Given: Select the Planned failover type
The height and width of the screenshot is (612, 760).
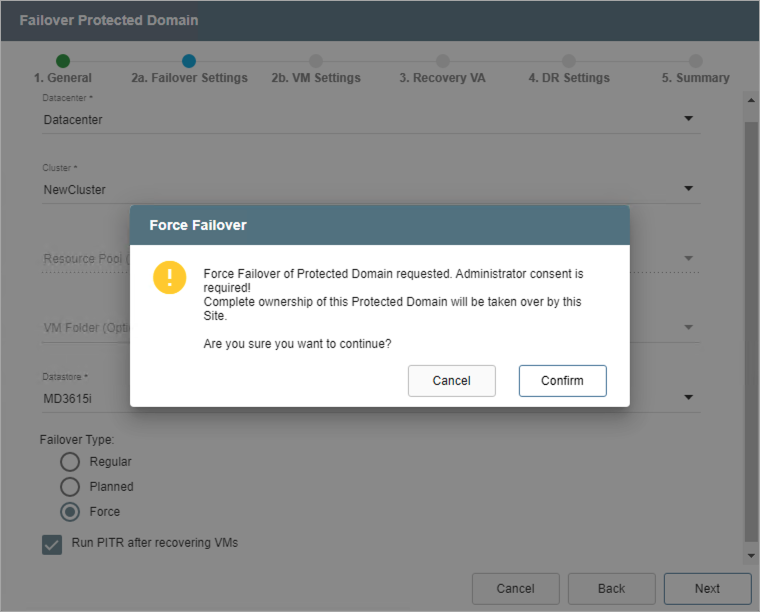Looking at the screenshot, I should pos(70,487).
